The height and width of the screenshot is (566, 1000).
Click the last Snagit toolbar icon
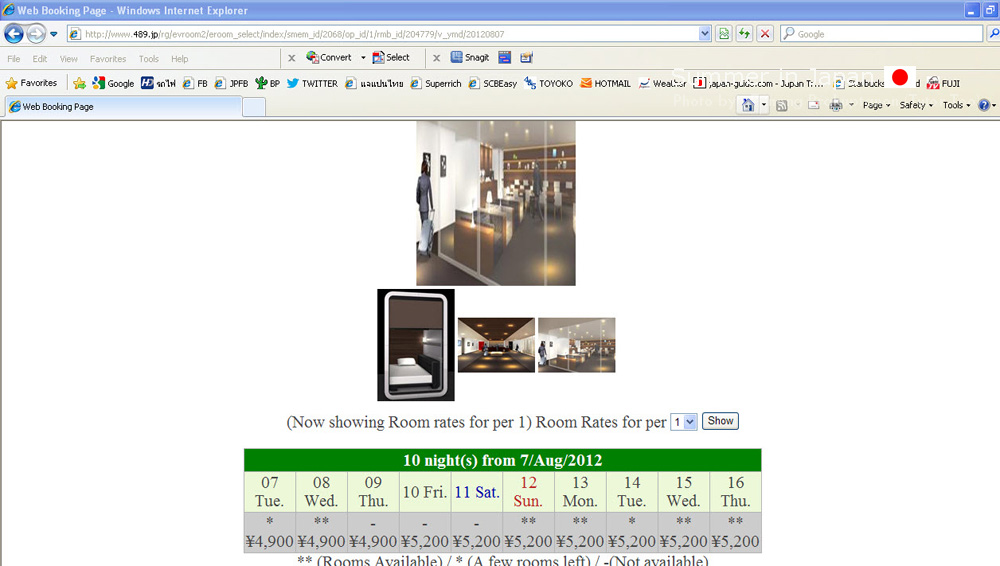point(526,57)
